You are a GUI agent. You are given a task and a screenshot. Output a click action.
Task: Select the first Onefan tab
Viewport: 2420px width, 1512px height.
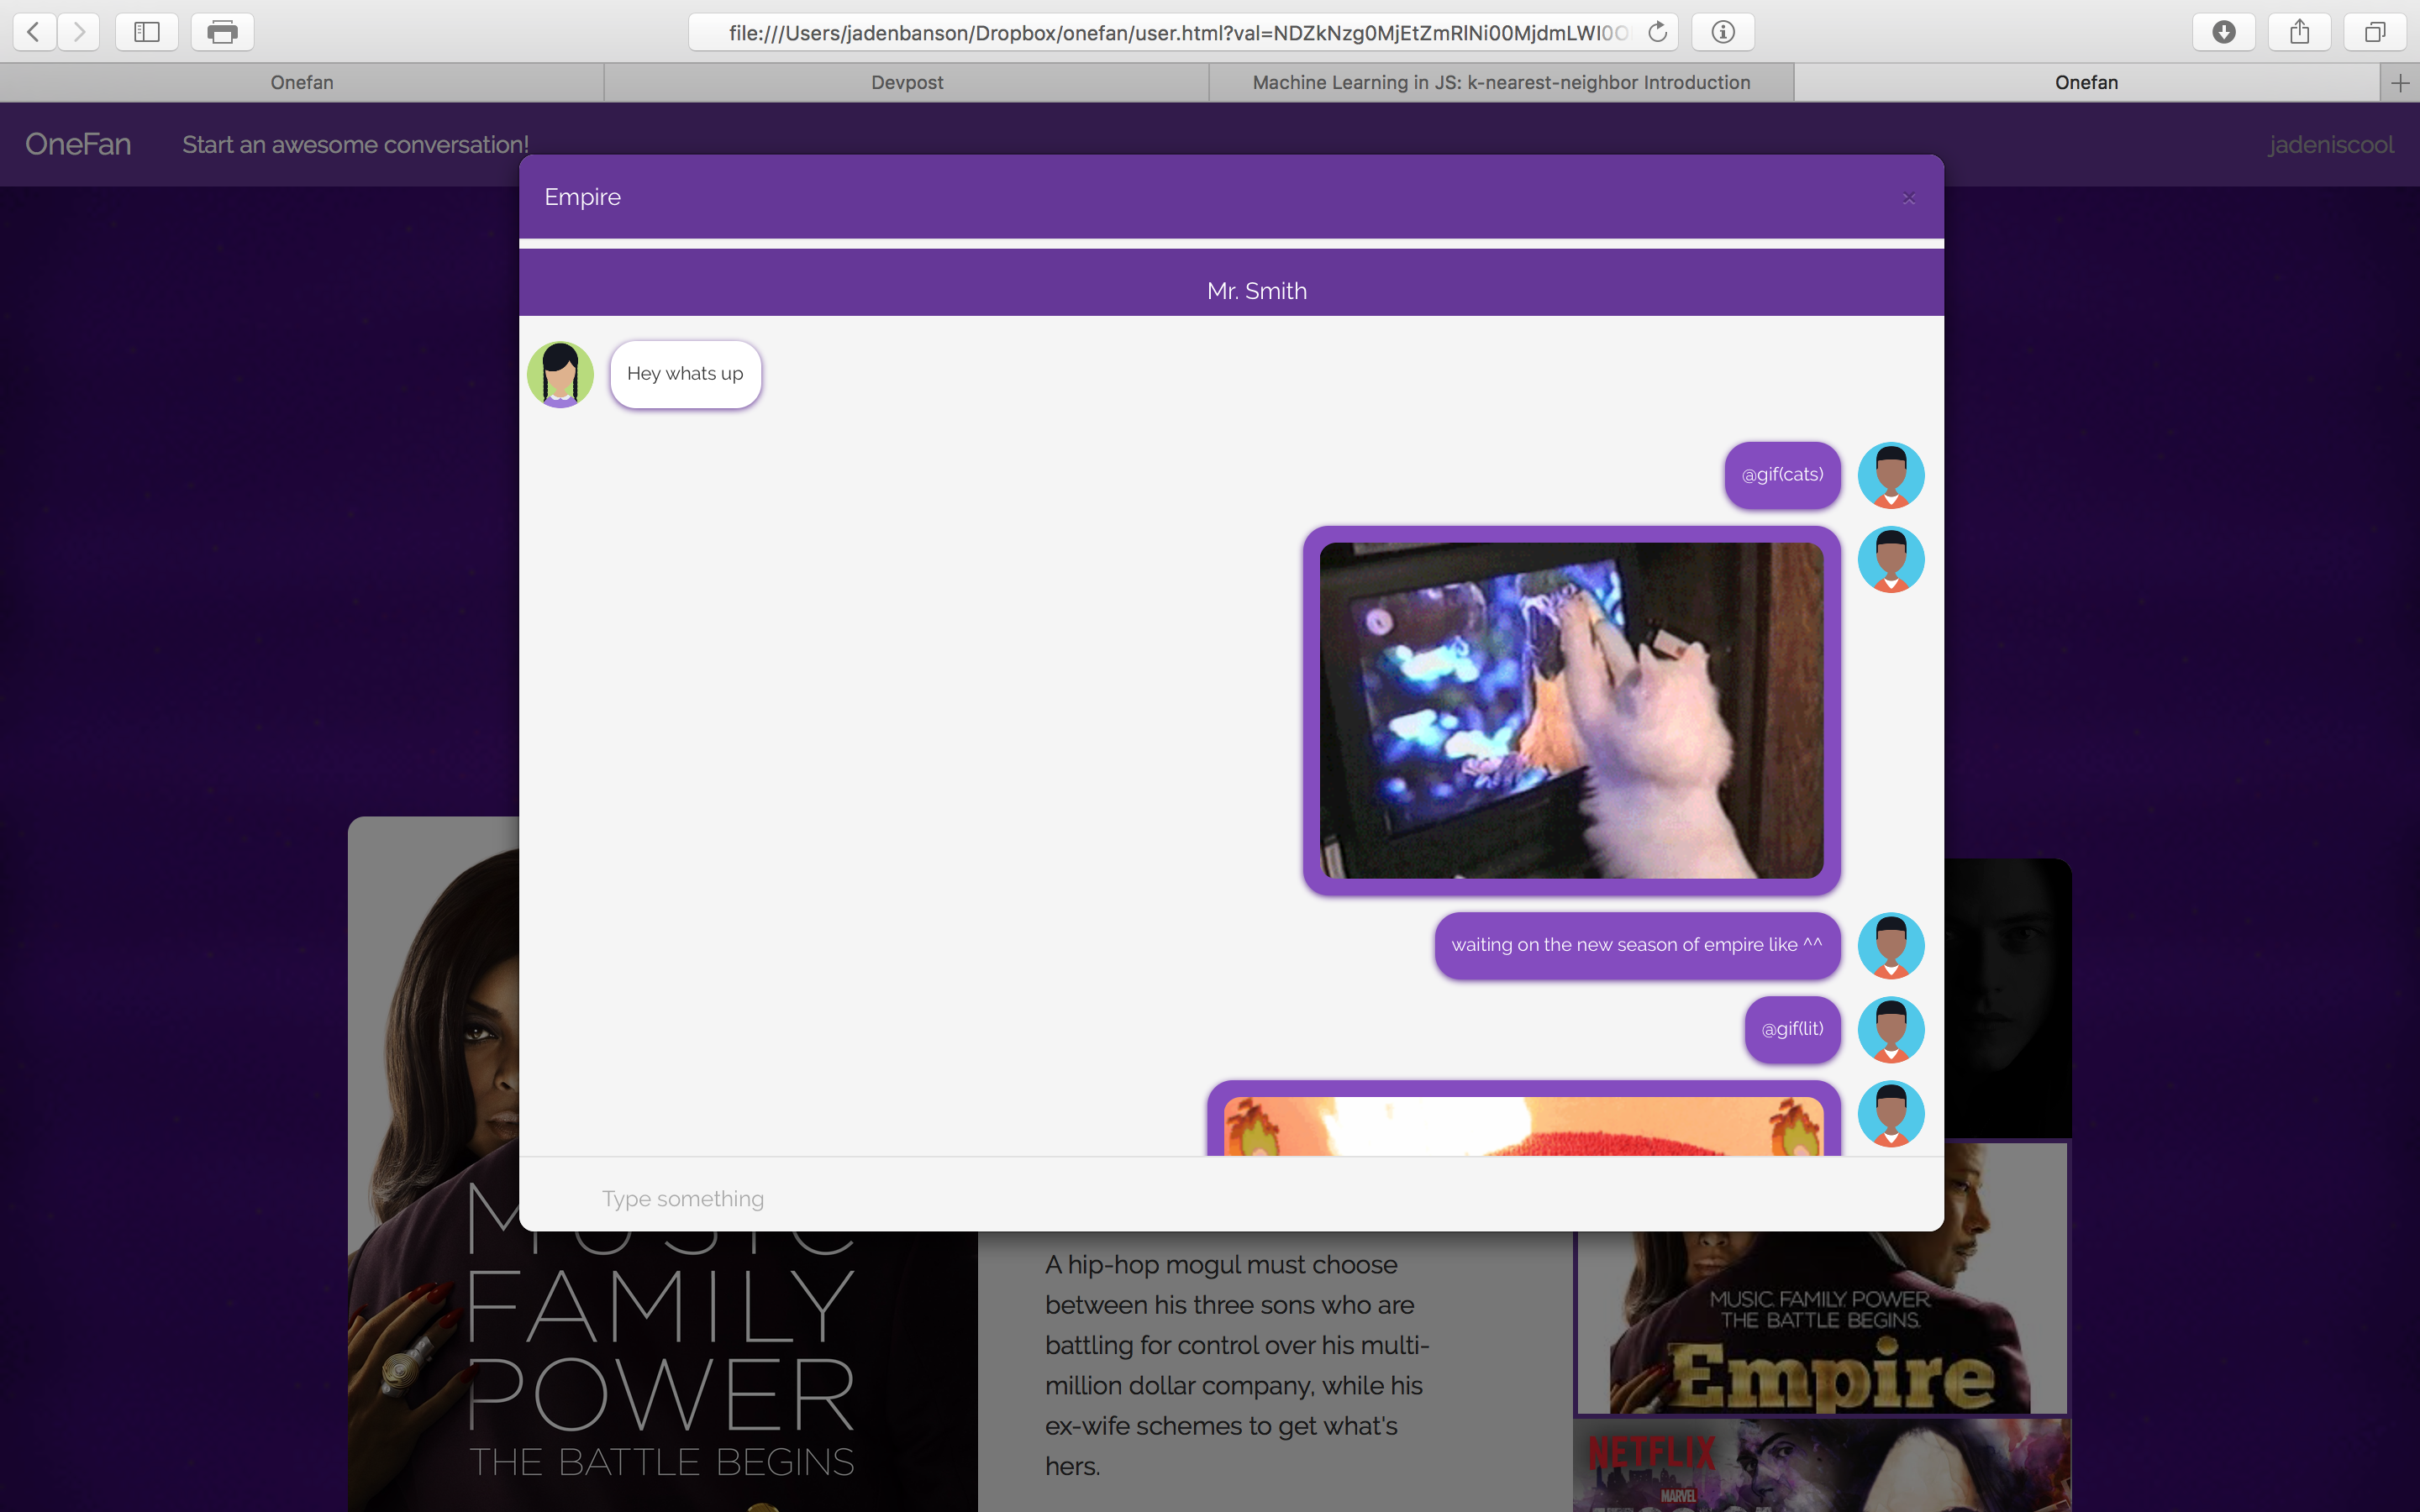[301, 83]
